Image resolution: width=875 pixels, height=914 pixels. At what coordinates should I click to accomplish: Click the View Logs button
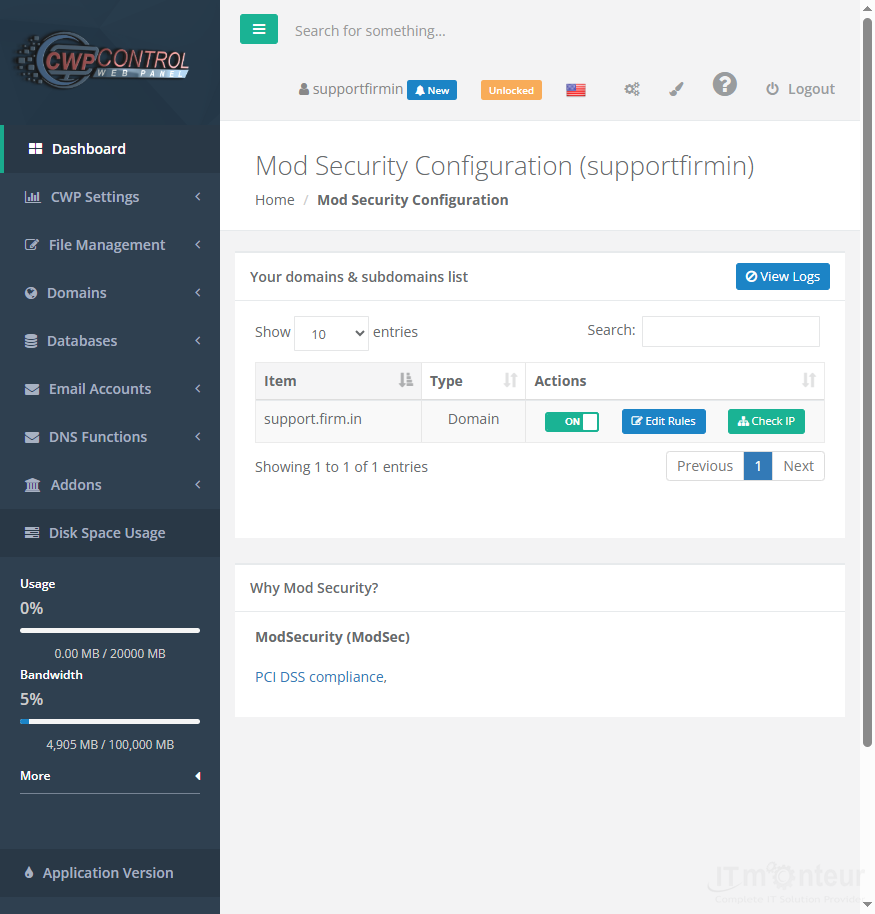[782, 276]
